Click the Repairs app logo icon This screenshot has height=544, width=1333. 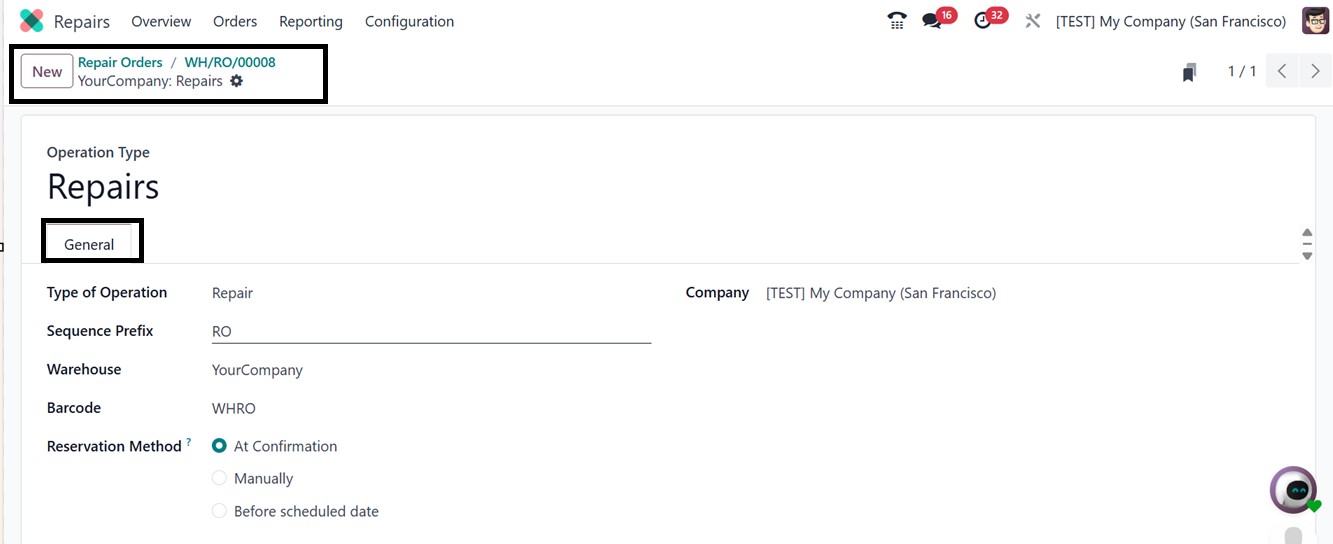pyautogui.click(x=32, y=21)
